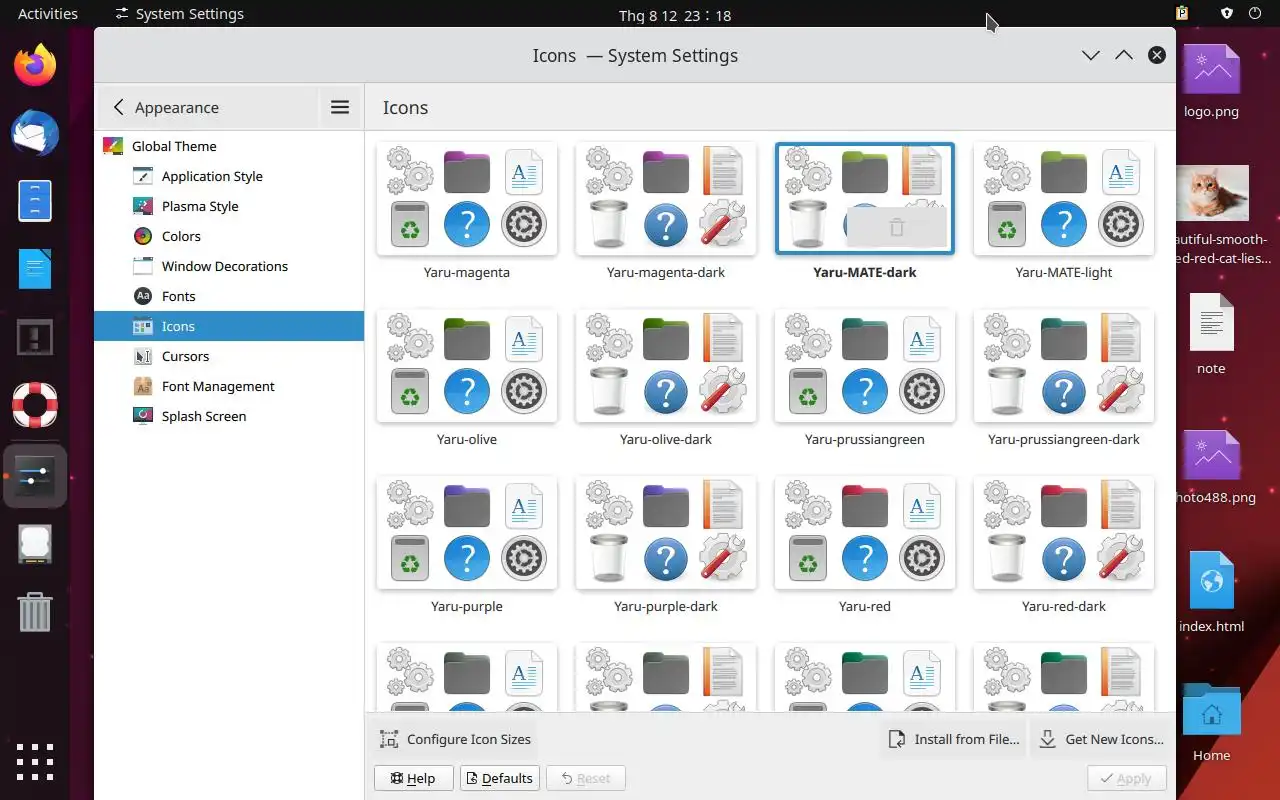Click Install from File... button

coord(955,740)
